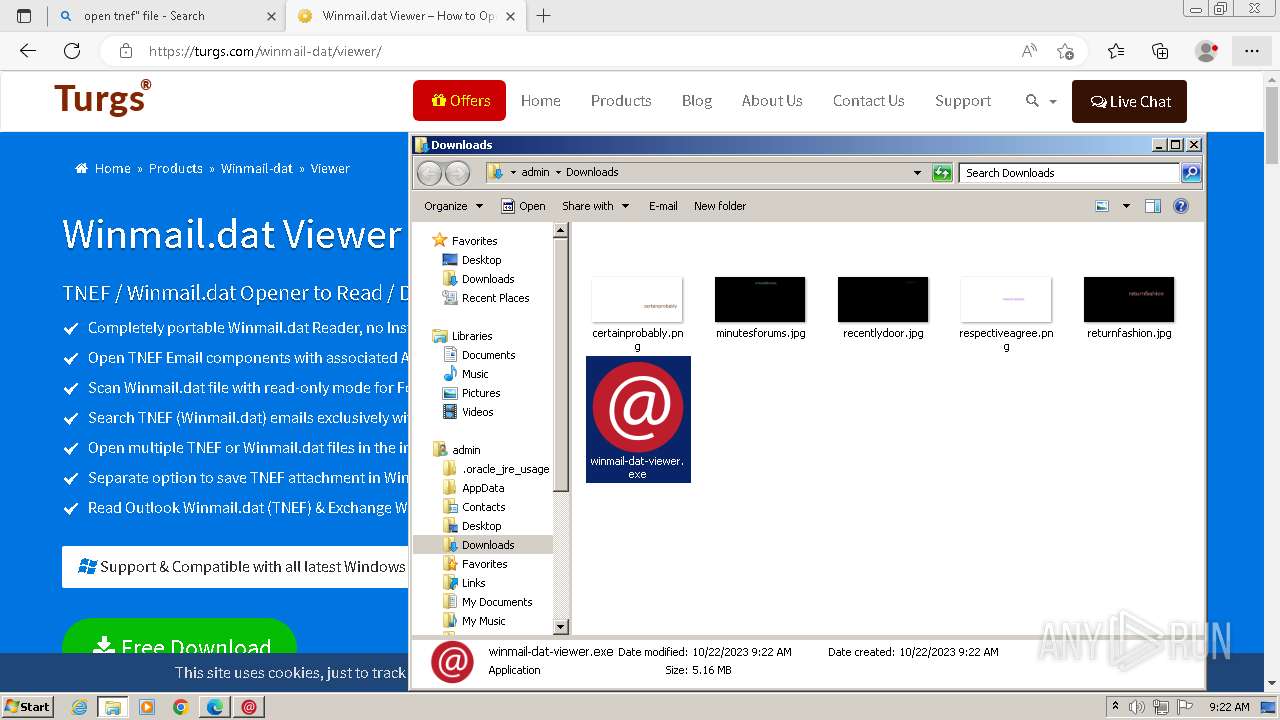Screen dimensions: 1280x720
Task: Select Pictures library
Action: point(481,393)
